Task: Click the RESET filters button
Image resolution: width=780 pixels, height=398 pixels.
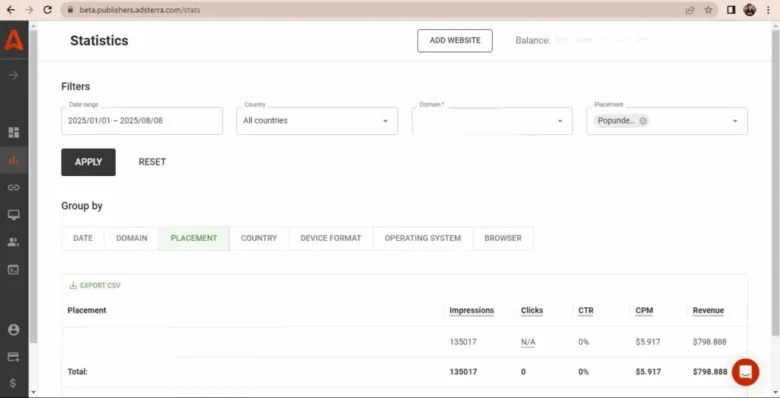Action: point(152,162)
